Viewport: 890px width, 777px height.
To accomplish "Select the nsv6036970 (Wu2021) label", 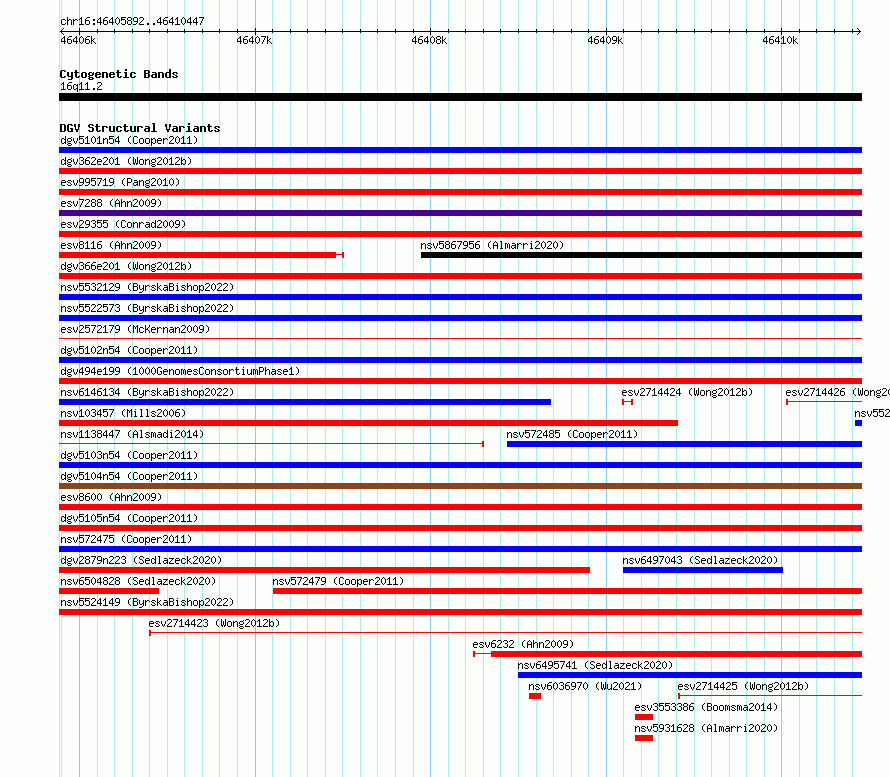I will pos(585,686).
